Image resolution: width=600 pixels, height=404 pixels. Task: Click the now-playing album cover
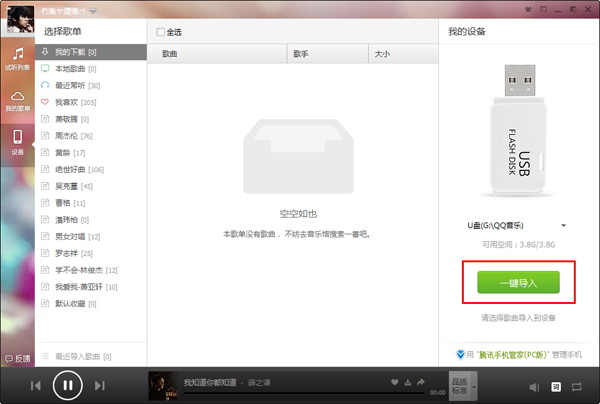163,386
